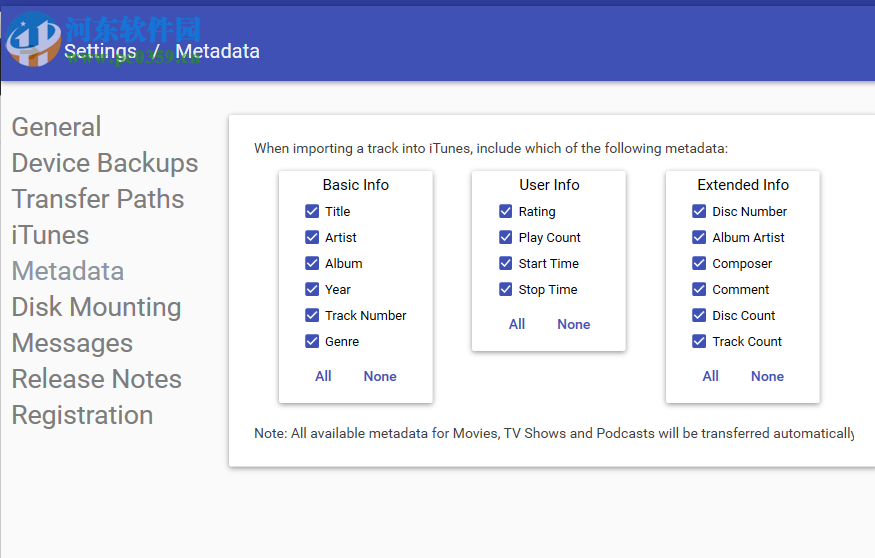
Task: Open the Release Notes page
Action: [x=96, y=379]
